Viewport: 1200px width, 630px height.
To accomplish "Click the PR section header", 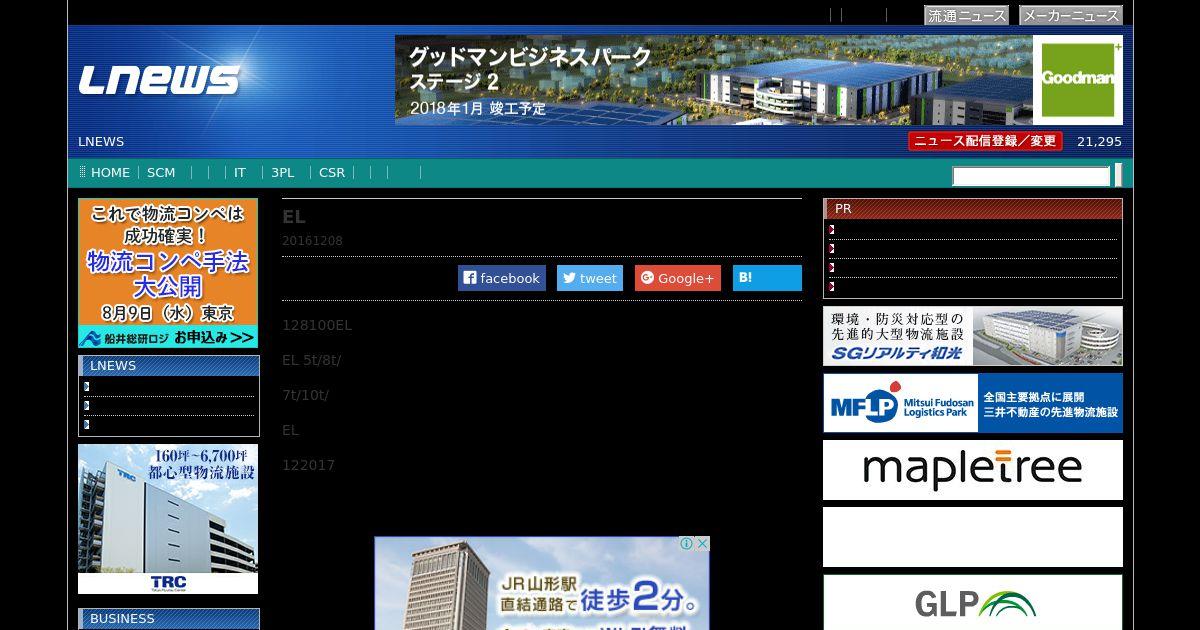I will (973, 208).
